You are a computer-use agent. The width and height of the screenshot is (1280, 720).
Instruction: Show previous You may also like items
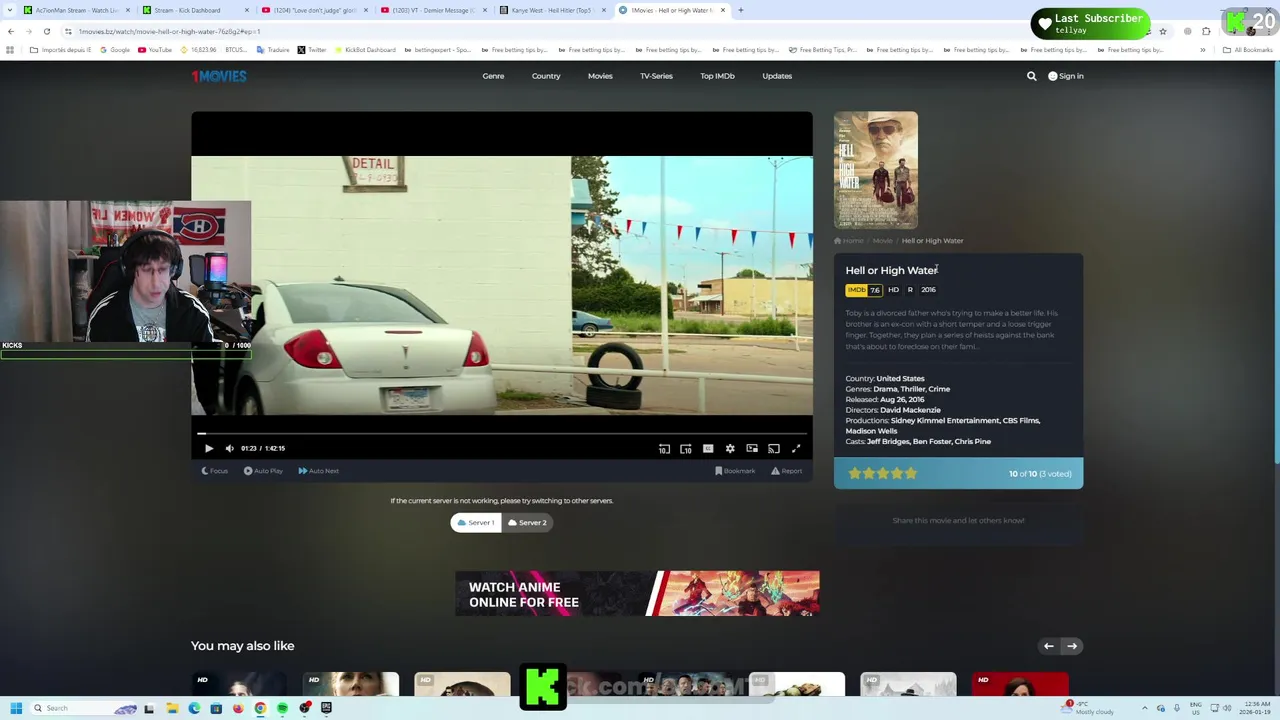[1049, 646]
